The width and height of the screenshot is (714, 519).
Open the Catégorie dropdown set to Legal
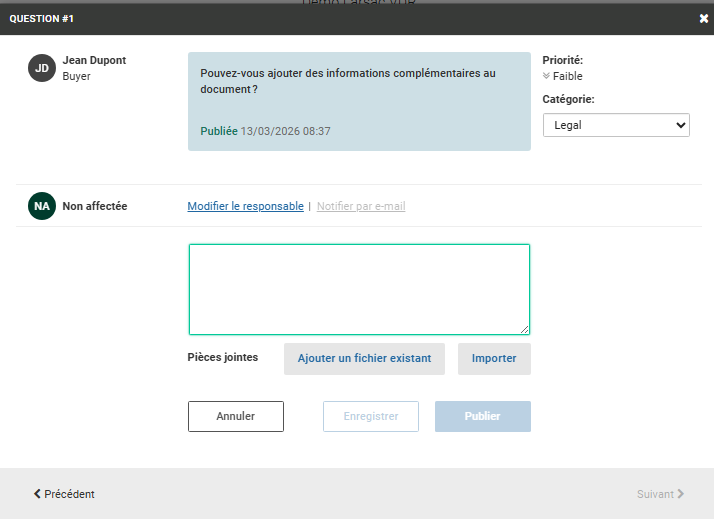point(616,125)
